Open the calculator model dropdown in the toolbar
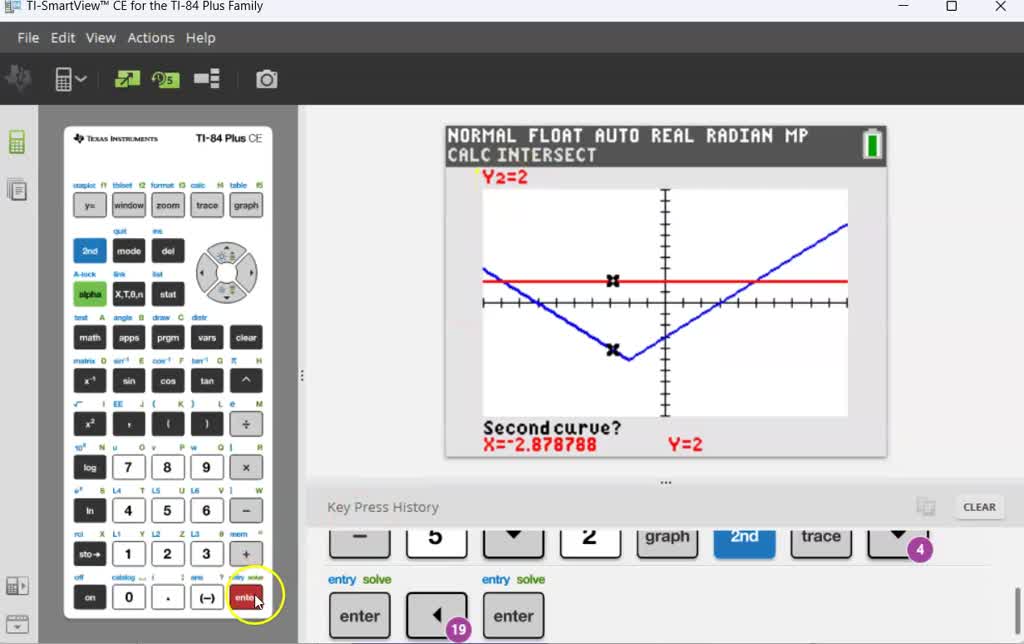Viewport: 1024px width, 644px height. coord(71,78)
